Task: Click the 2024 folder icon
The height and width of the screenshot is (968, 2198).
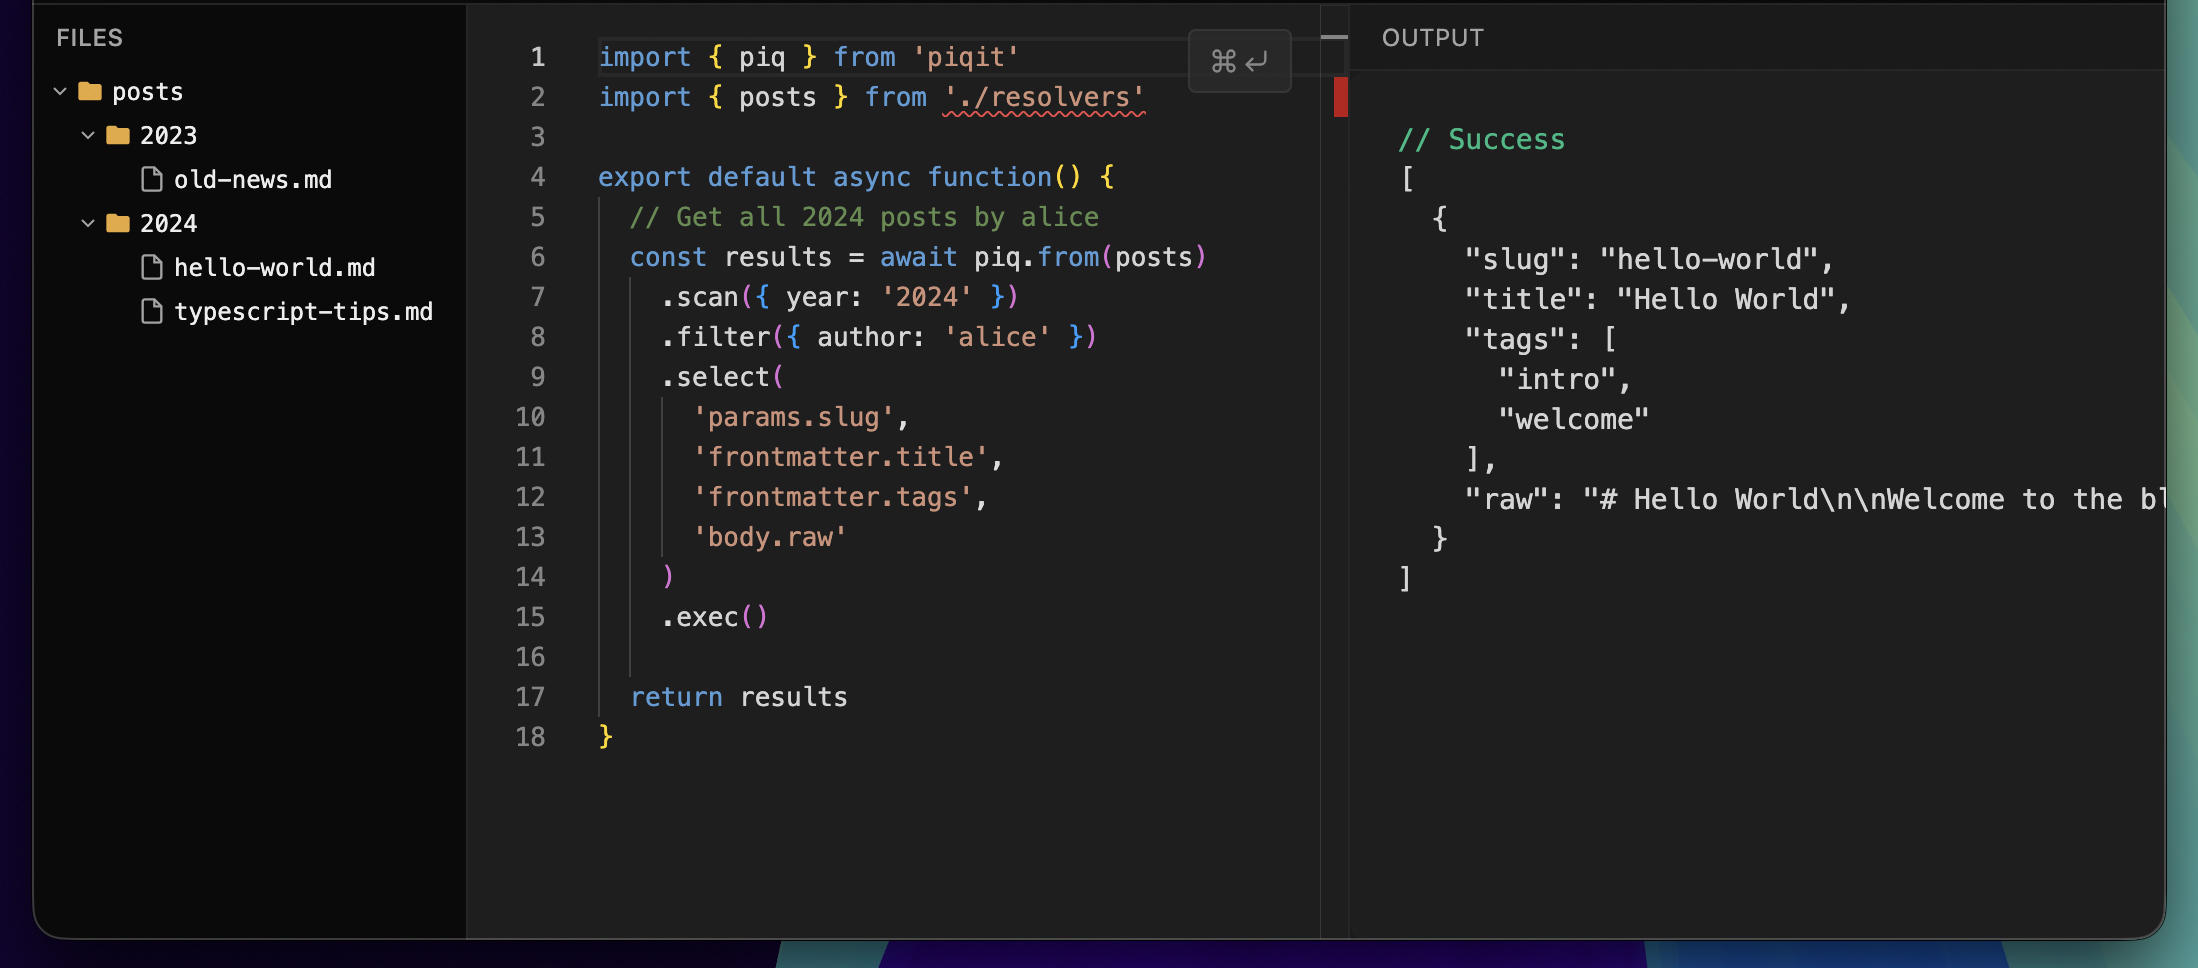Action: [x=118, y=224]
